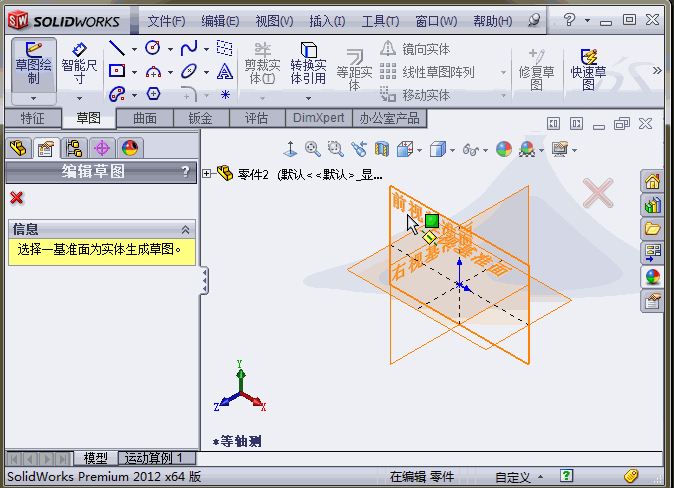This screenshot has width=674, height=488.
Task: Open View Palette icon in task pane
Action: coord(652,253)
